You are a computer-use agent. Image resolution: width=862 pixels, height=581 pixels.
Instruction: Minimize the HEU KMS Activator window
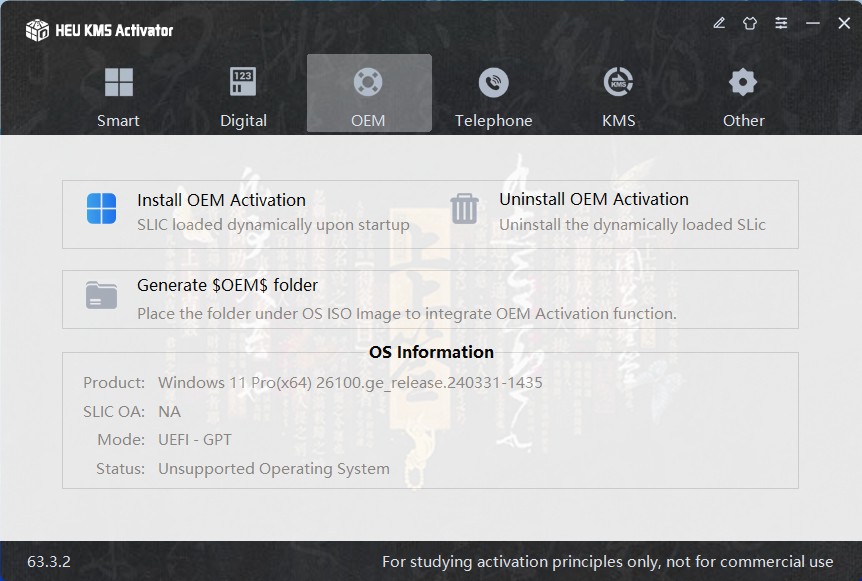[813, 23]
